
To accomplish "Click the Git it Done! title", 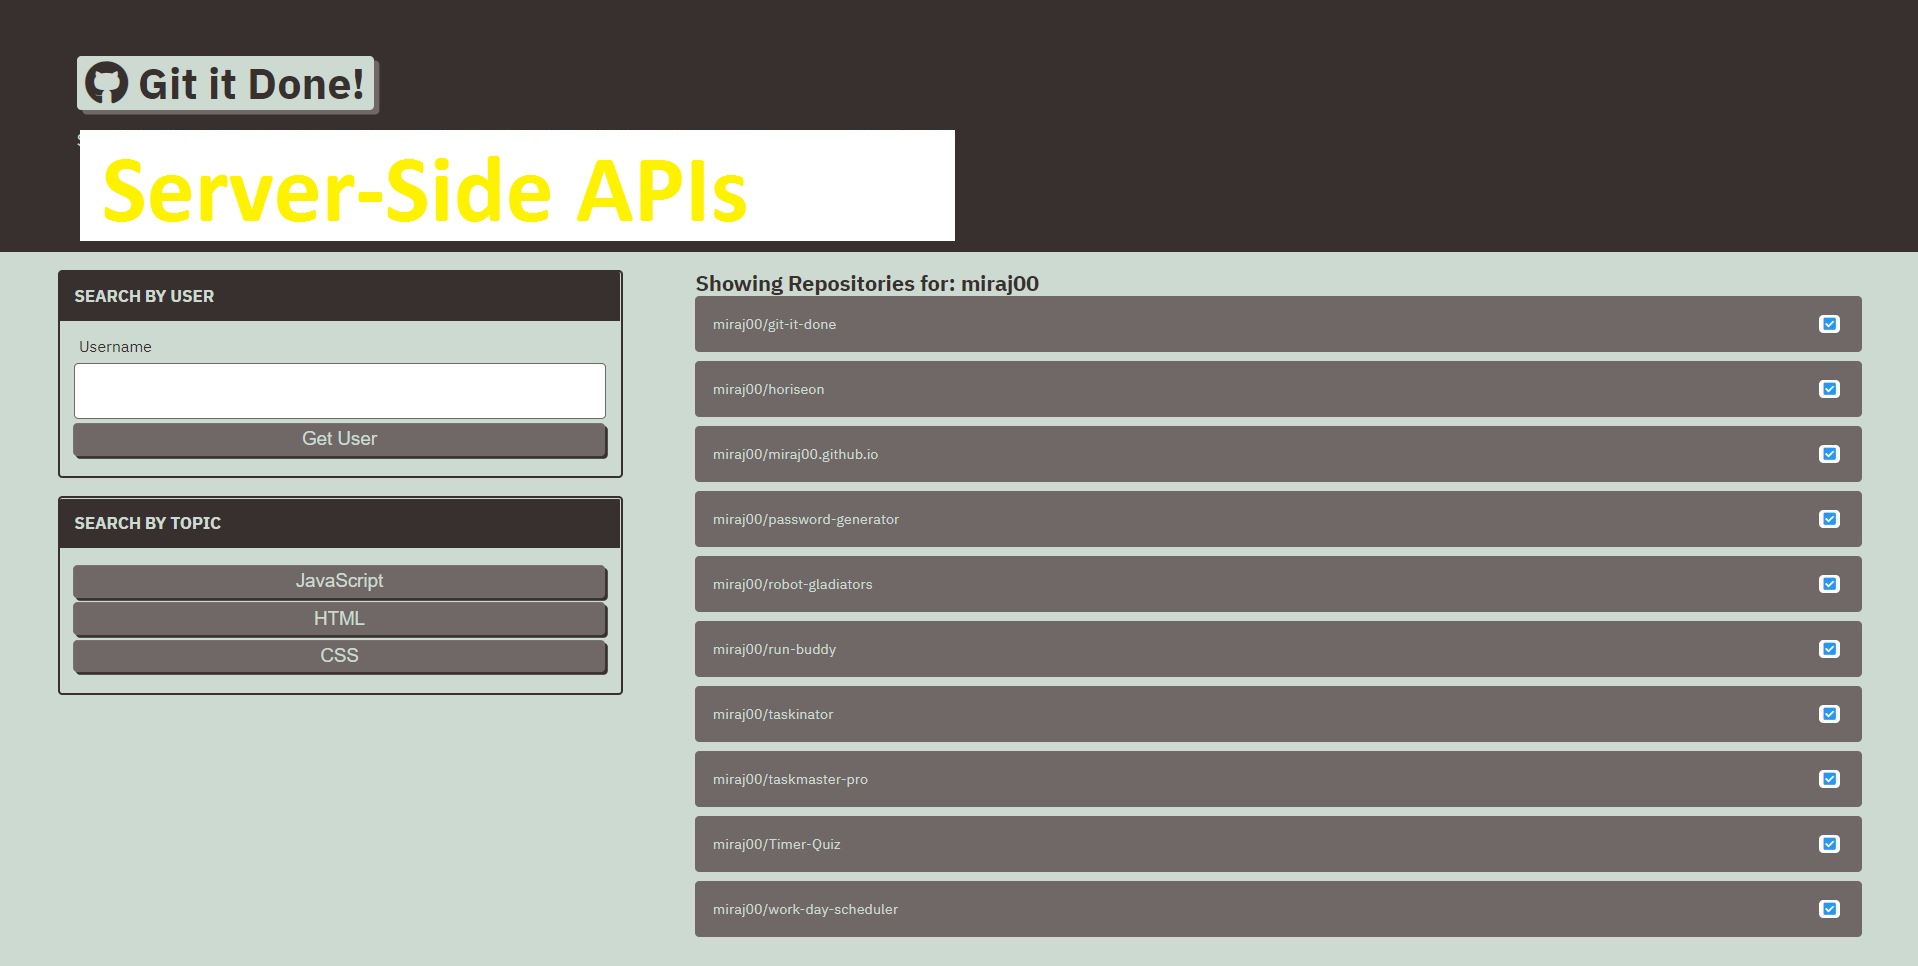I will click(226, 84).
